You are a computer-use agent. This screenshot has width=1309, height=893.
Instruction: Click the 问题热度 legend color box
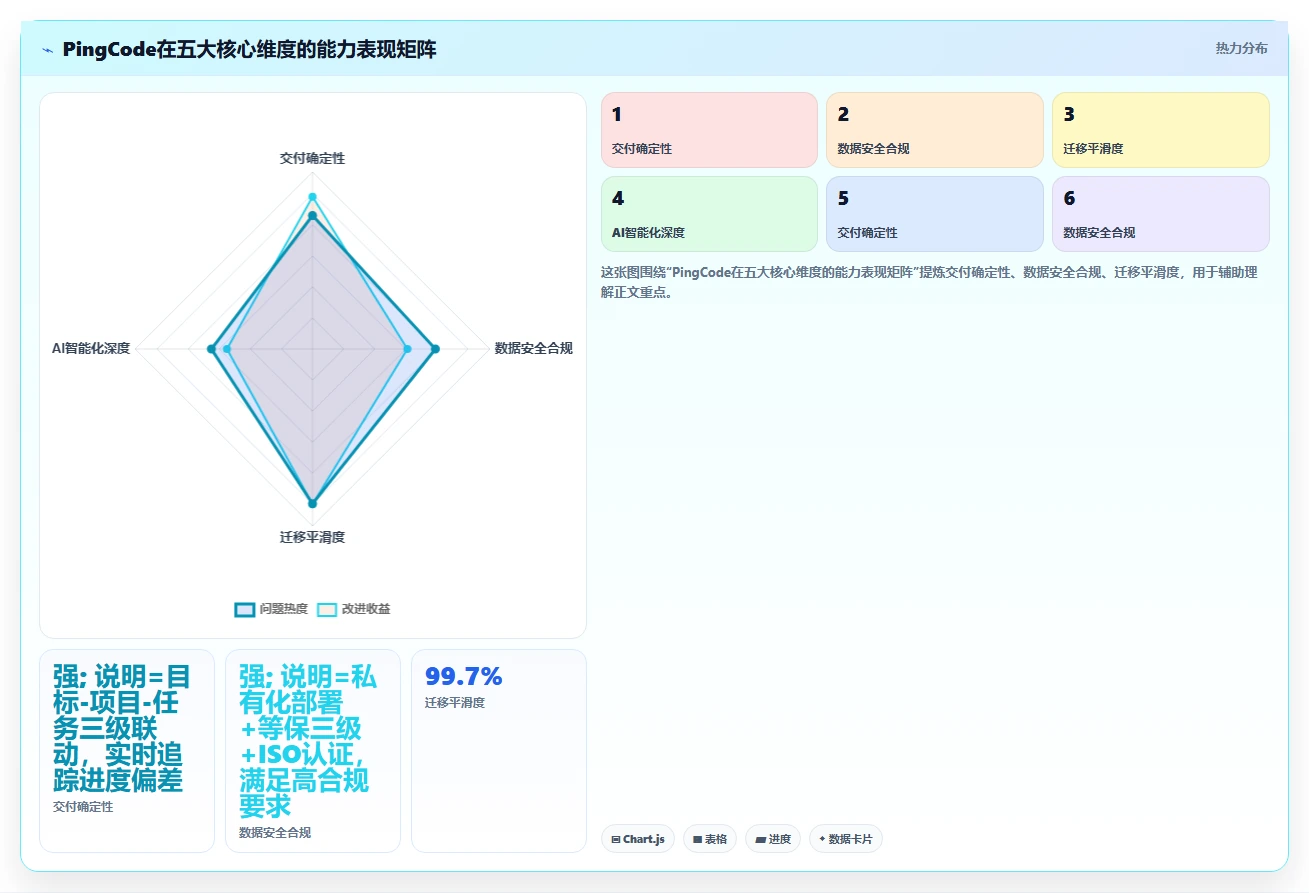pyautogui.click(x=245, y=609)
